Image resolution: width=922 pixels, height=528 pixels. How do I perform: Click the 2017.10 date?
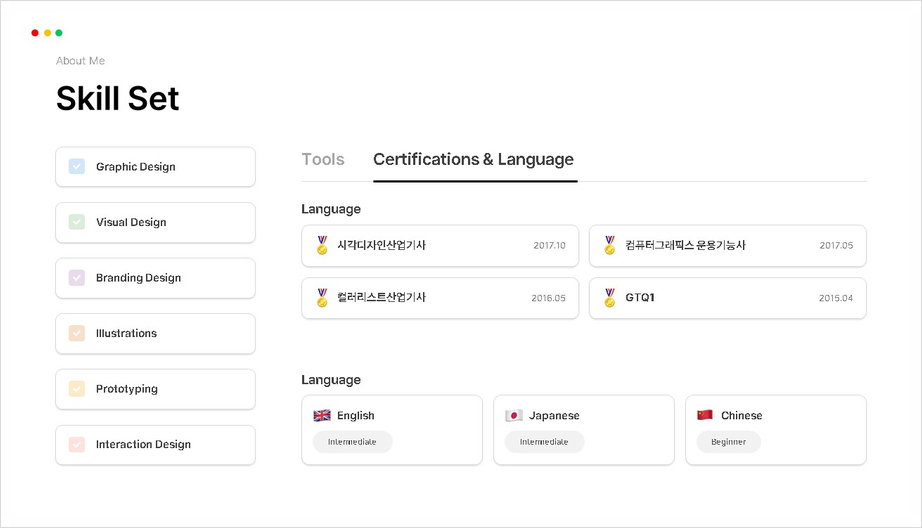549,246
